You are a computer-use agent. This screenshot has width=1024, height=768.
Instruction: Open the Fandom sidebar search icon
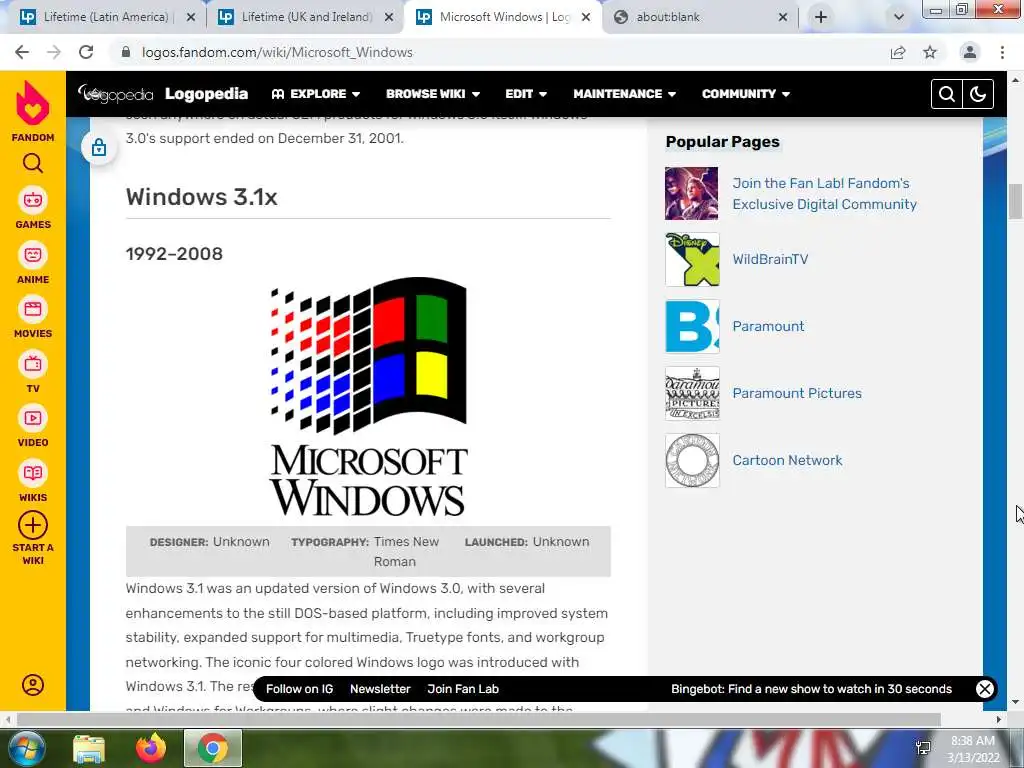(x=33, y=163)
